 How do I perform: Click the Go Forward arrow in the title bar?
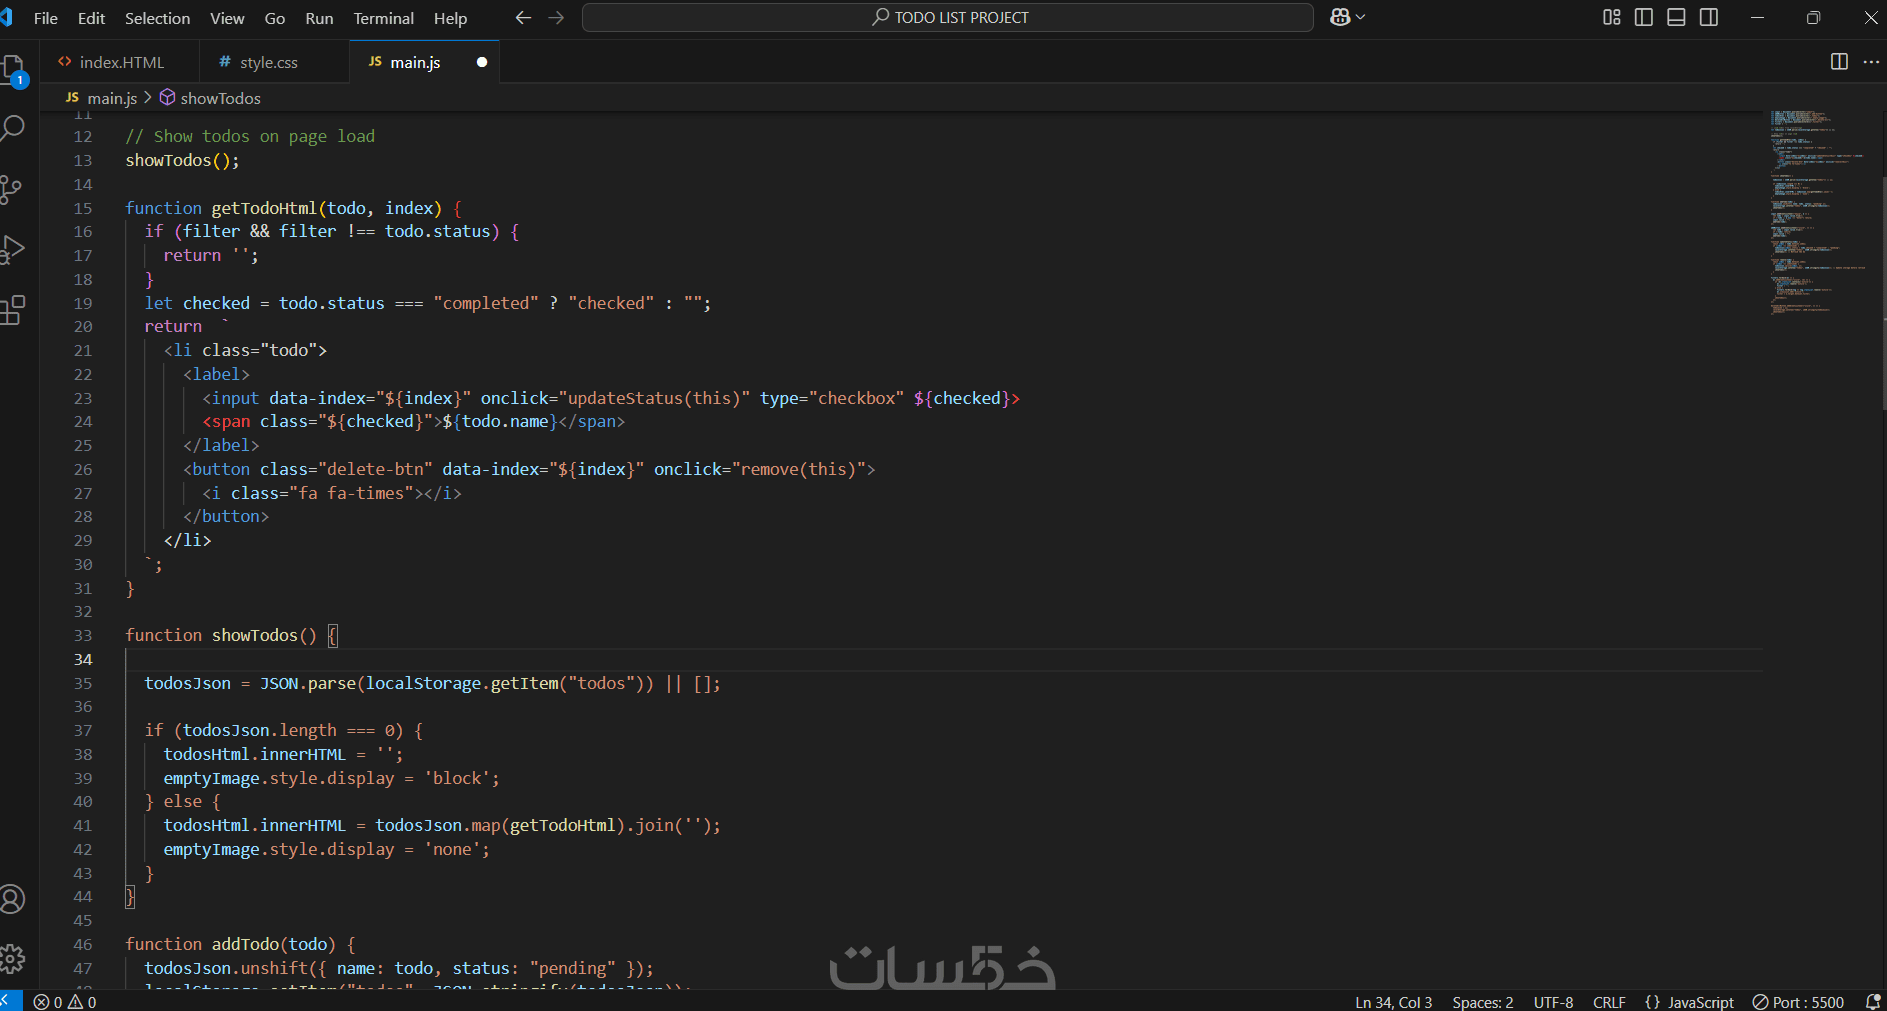(x=557, y=18)
